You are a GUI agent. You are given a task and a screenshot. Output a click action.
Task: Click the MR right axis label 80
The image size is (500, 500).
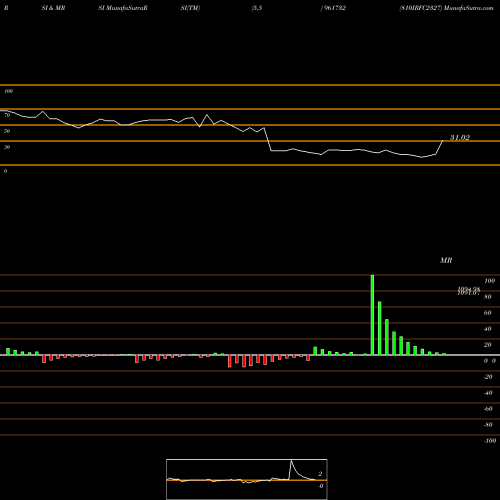488,297
